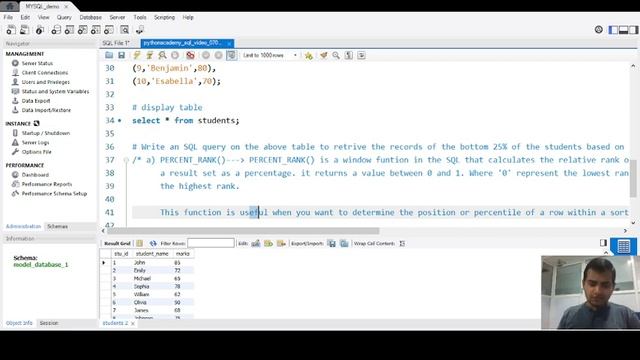The image size is (640, 360).
Task: Import records from external file
Action: pyautogui.click(x=344, y=243)
